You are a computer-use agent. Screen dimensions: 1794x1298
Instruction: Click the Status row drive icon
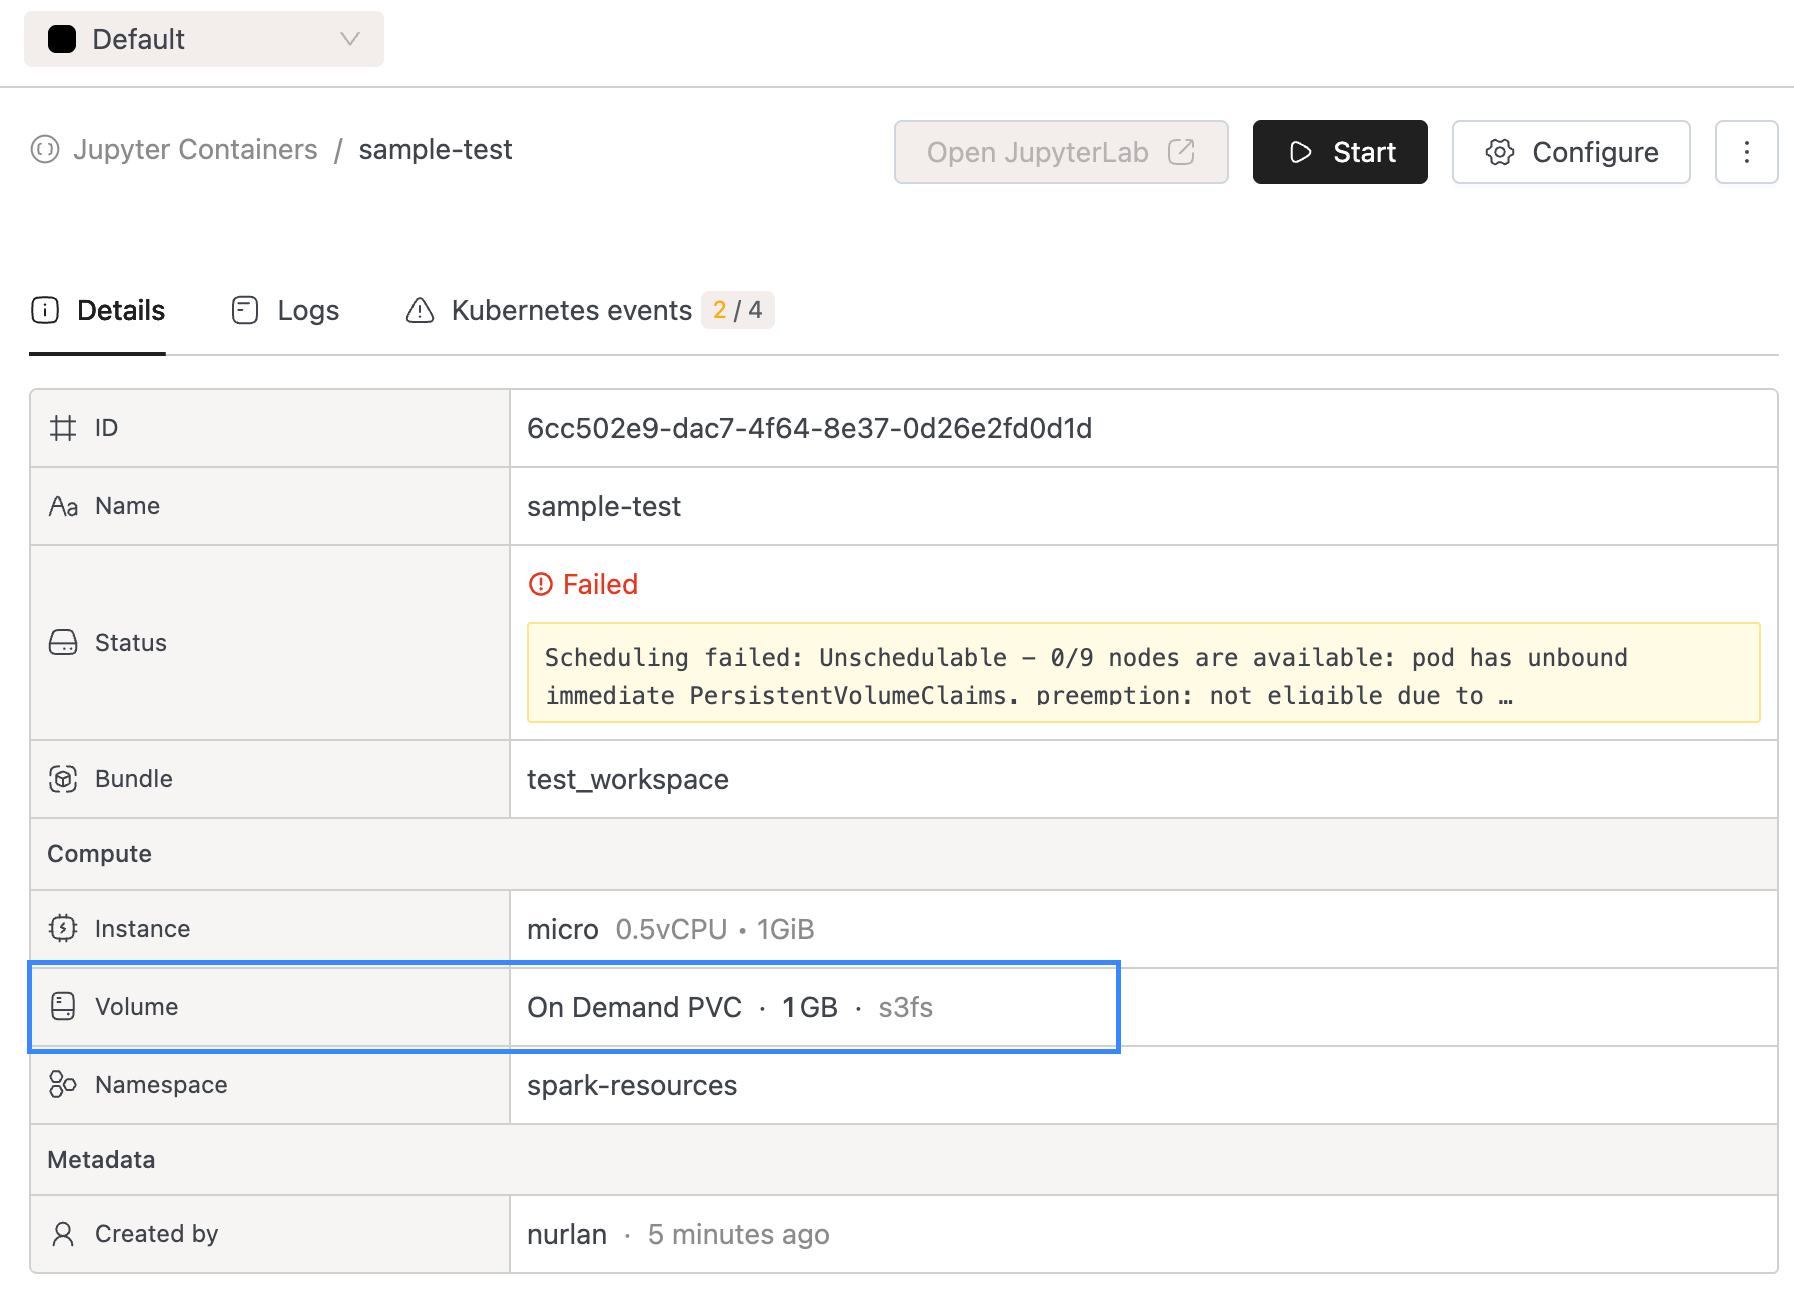[63, 643]
